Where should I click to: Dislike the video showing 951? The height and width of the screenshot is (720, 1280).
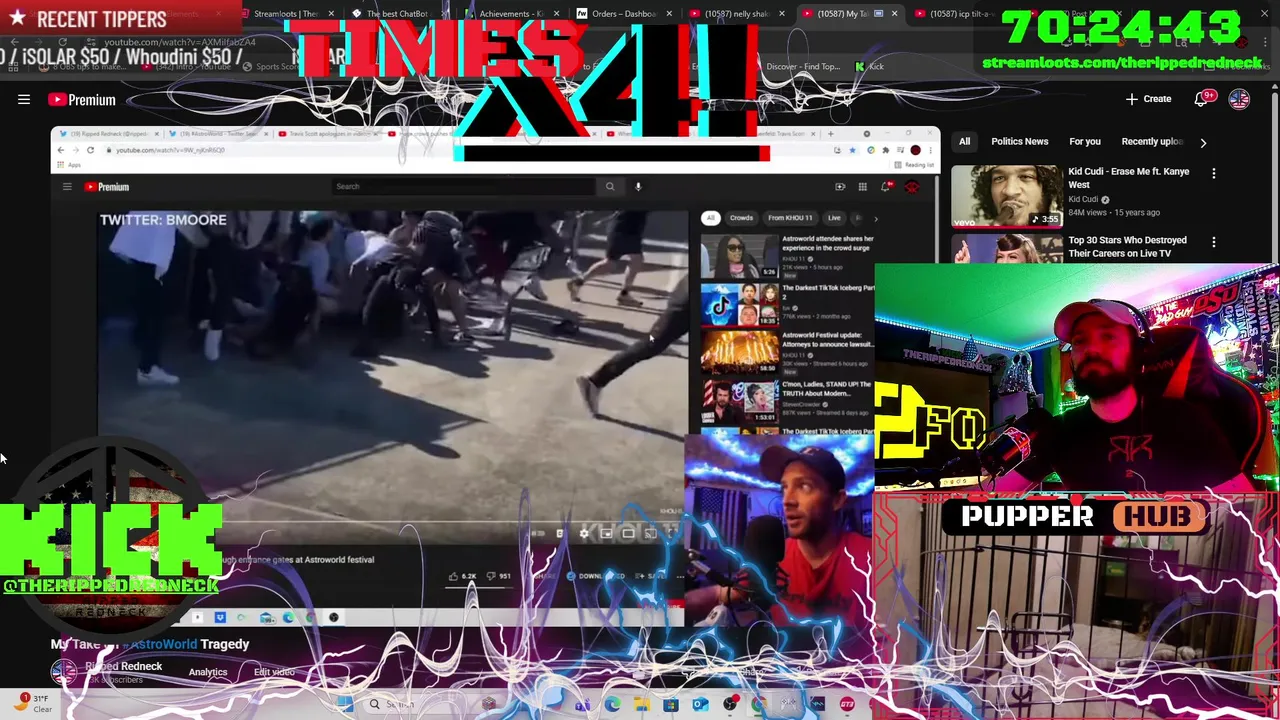(x=499, y=576)
